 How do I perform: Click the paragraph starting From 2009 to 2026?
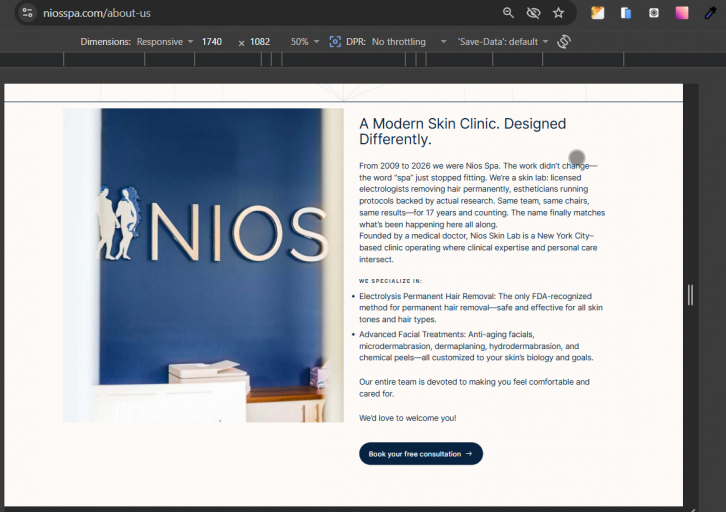pyautogui.click(x=482, y=195)
